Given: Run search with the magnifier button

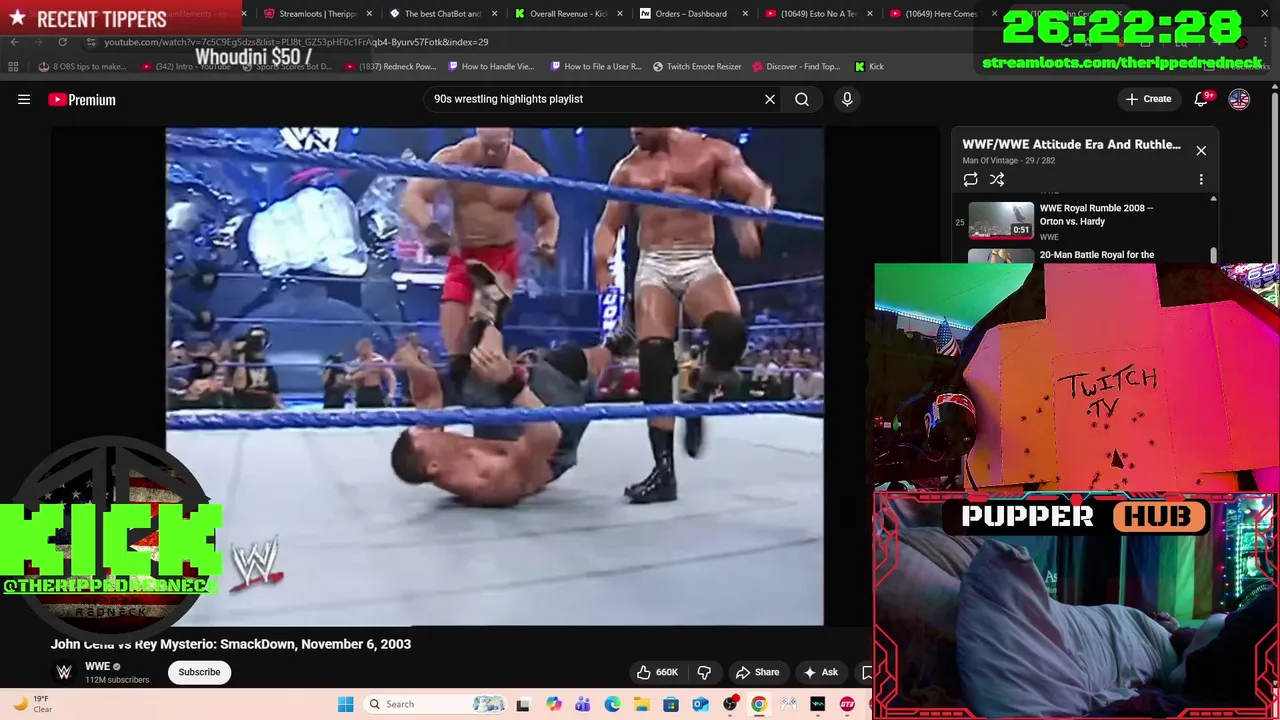Looking at the screenshot, I should [x=802, y=99].
